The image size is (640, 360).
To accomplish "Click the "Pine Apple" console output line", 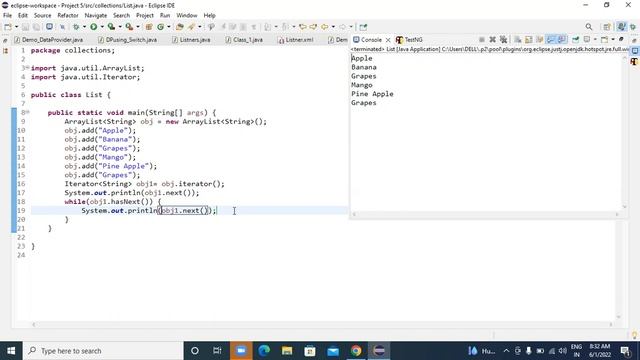I will (x=372, y=94).
